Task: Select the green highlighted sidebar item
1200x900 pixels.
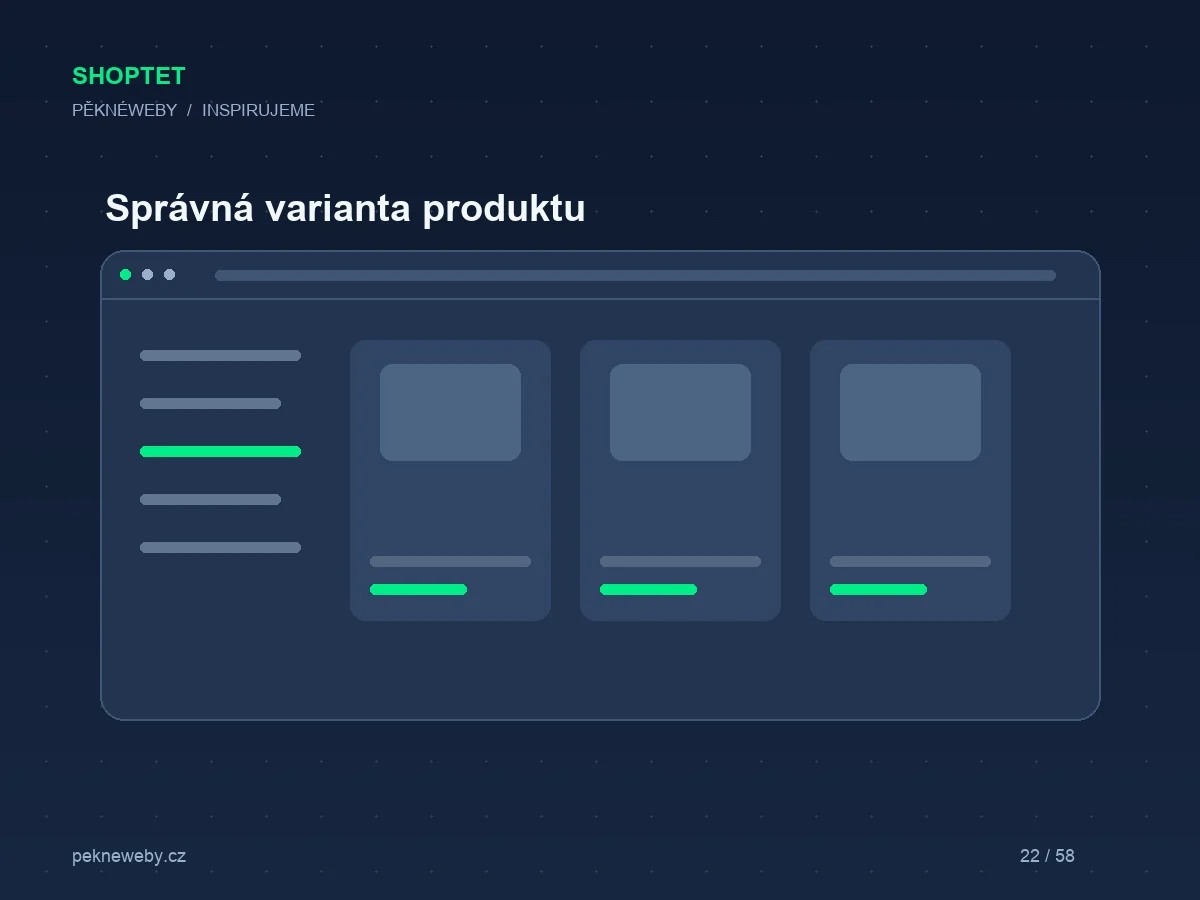Action: (220, 451)
